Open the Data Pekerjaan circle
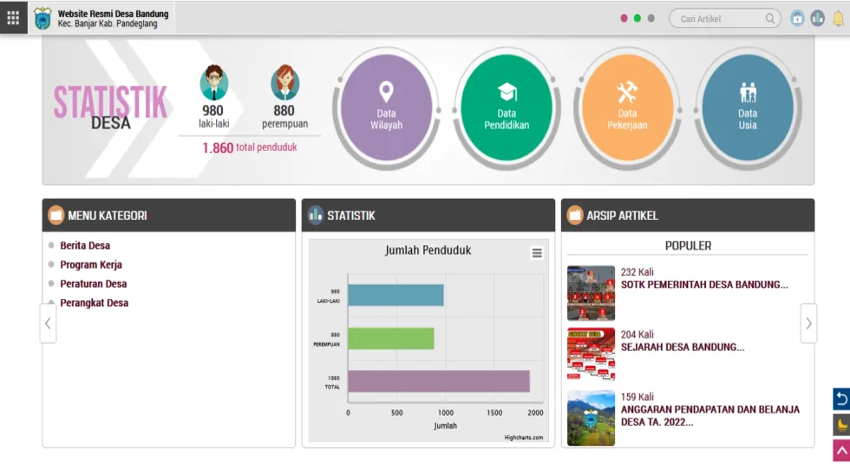Screen dimensions: 850x464 627,108
